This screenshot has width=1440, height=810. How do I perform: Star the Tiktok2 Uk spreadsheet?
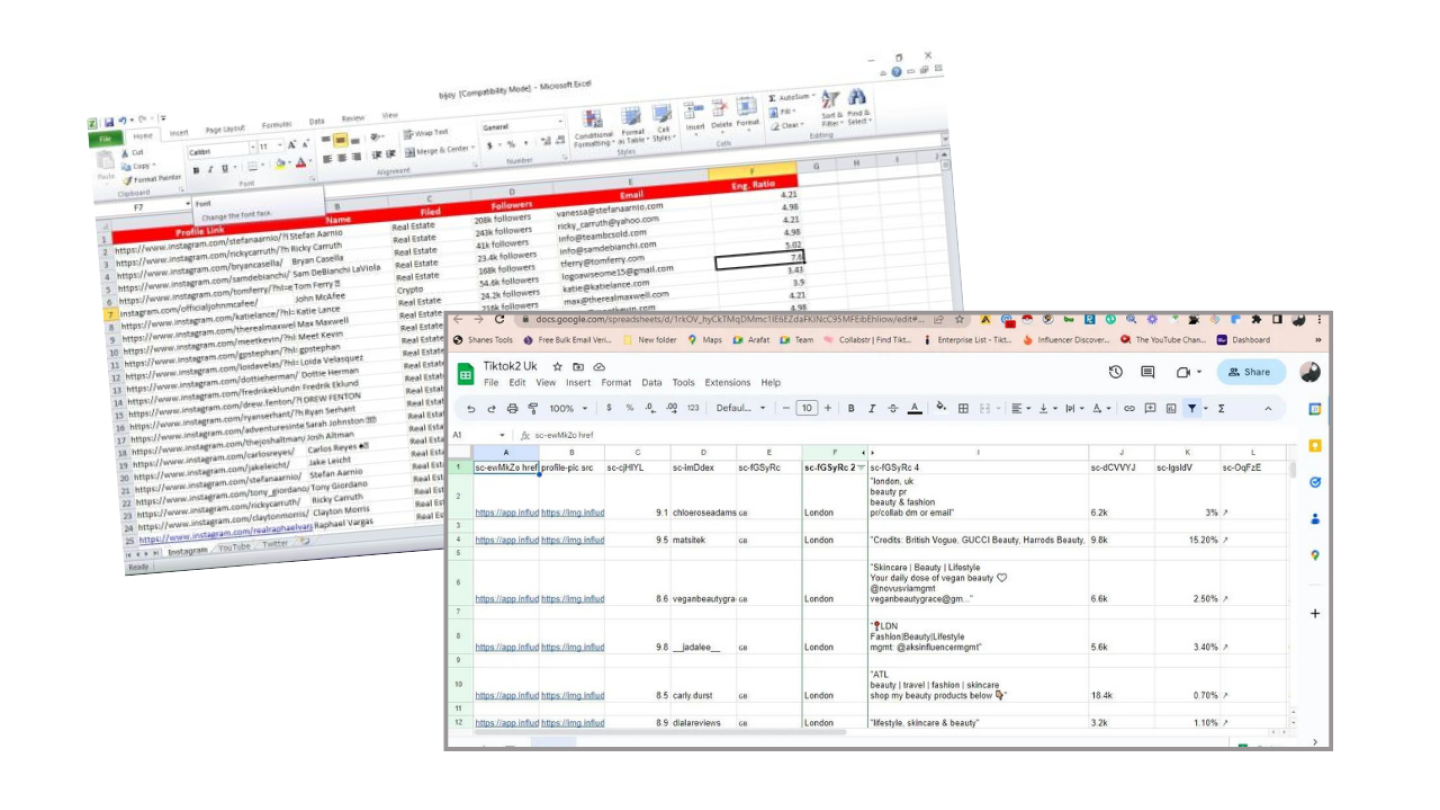[x=558, y=367]
